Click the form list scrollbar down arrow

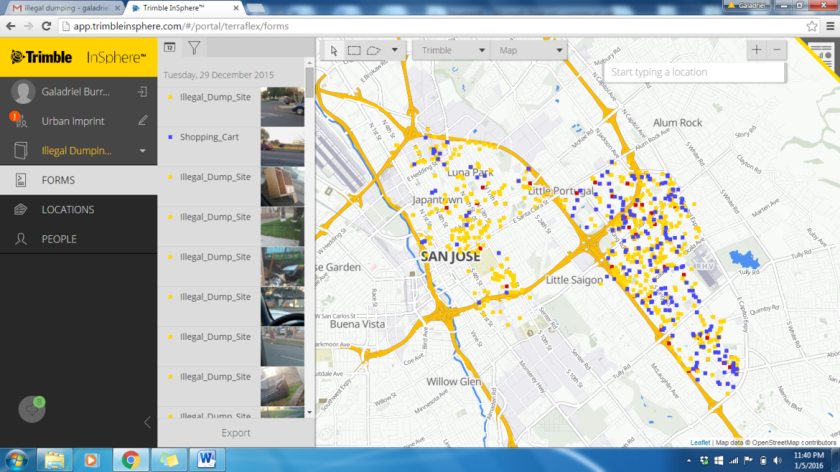pos(310,413)
